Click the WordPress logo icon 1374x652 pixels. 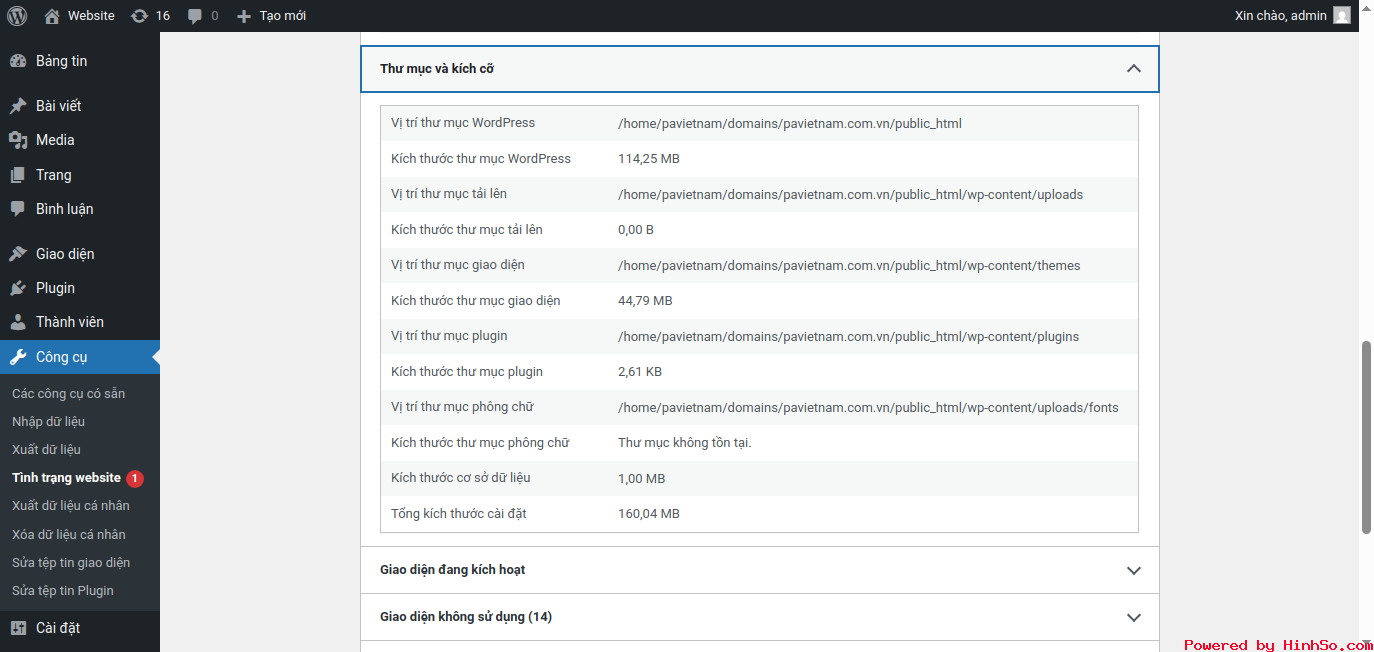[x=17, y=16]
